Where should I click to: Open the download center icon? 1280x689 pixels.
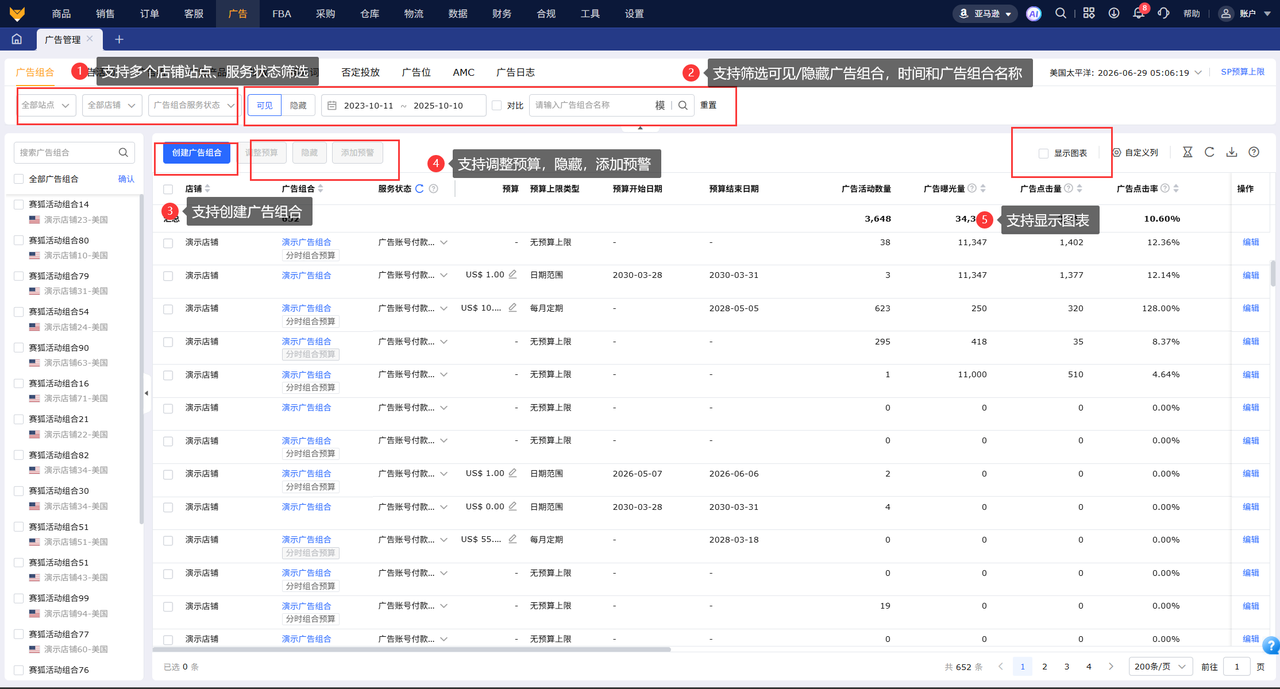click(1114, 13)
